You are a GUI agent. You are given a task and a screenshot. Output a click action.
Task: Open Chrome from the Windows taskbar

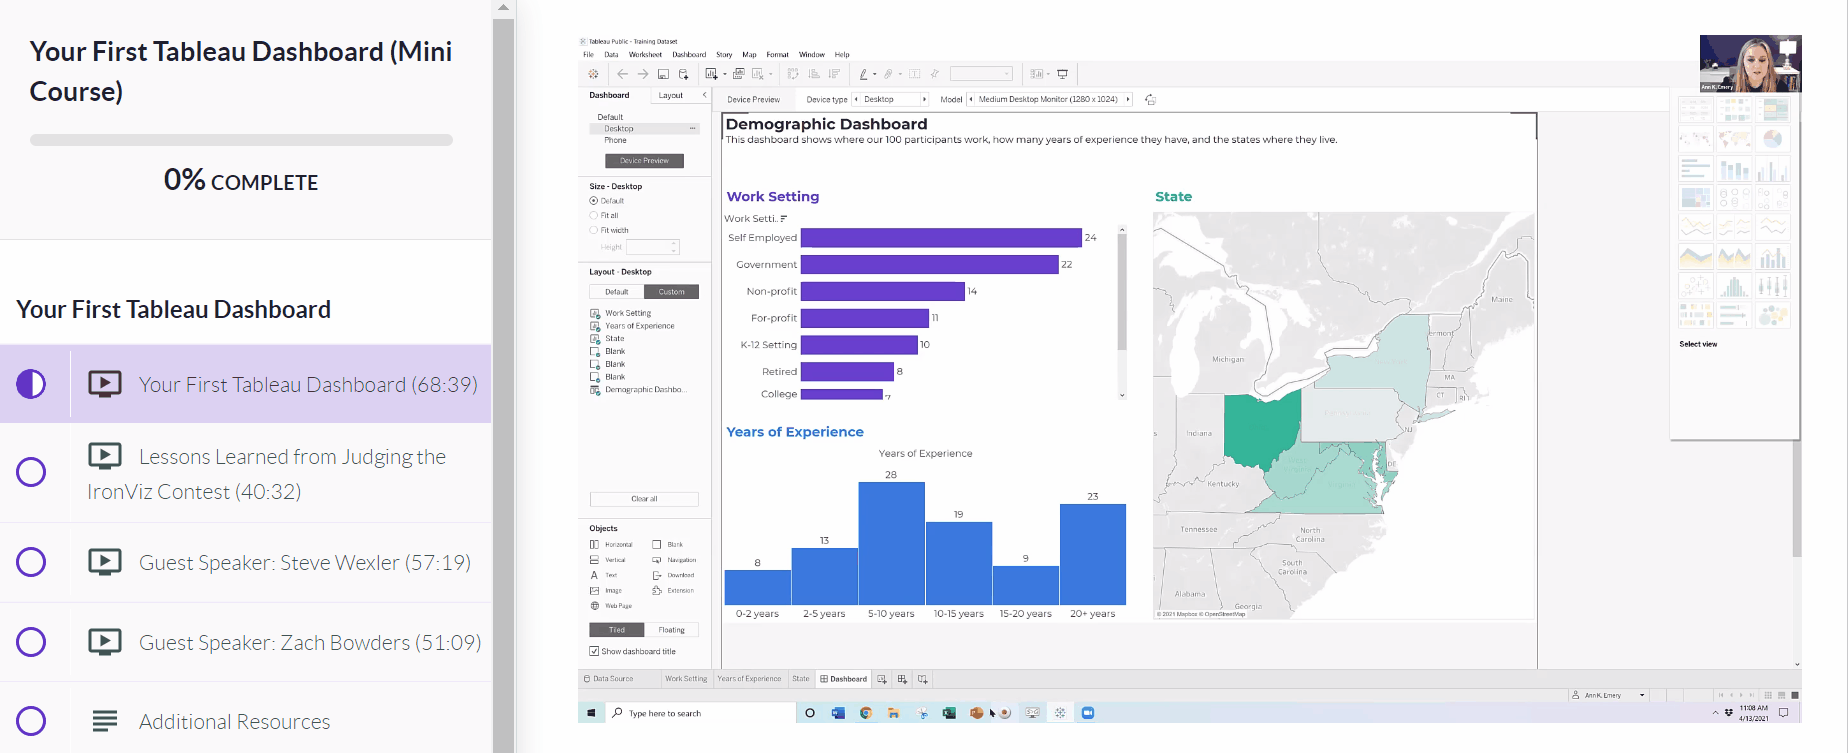coord(866,713)
